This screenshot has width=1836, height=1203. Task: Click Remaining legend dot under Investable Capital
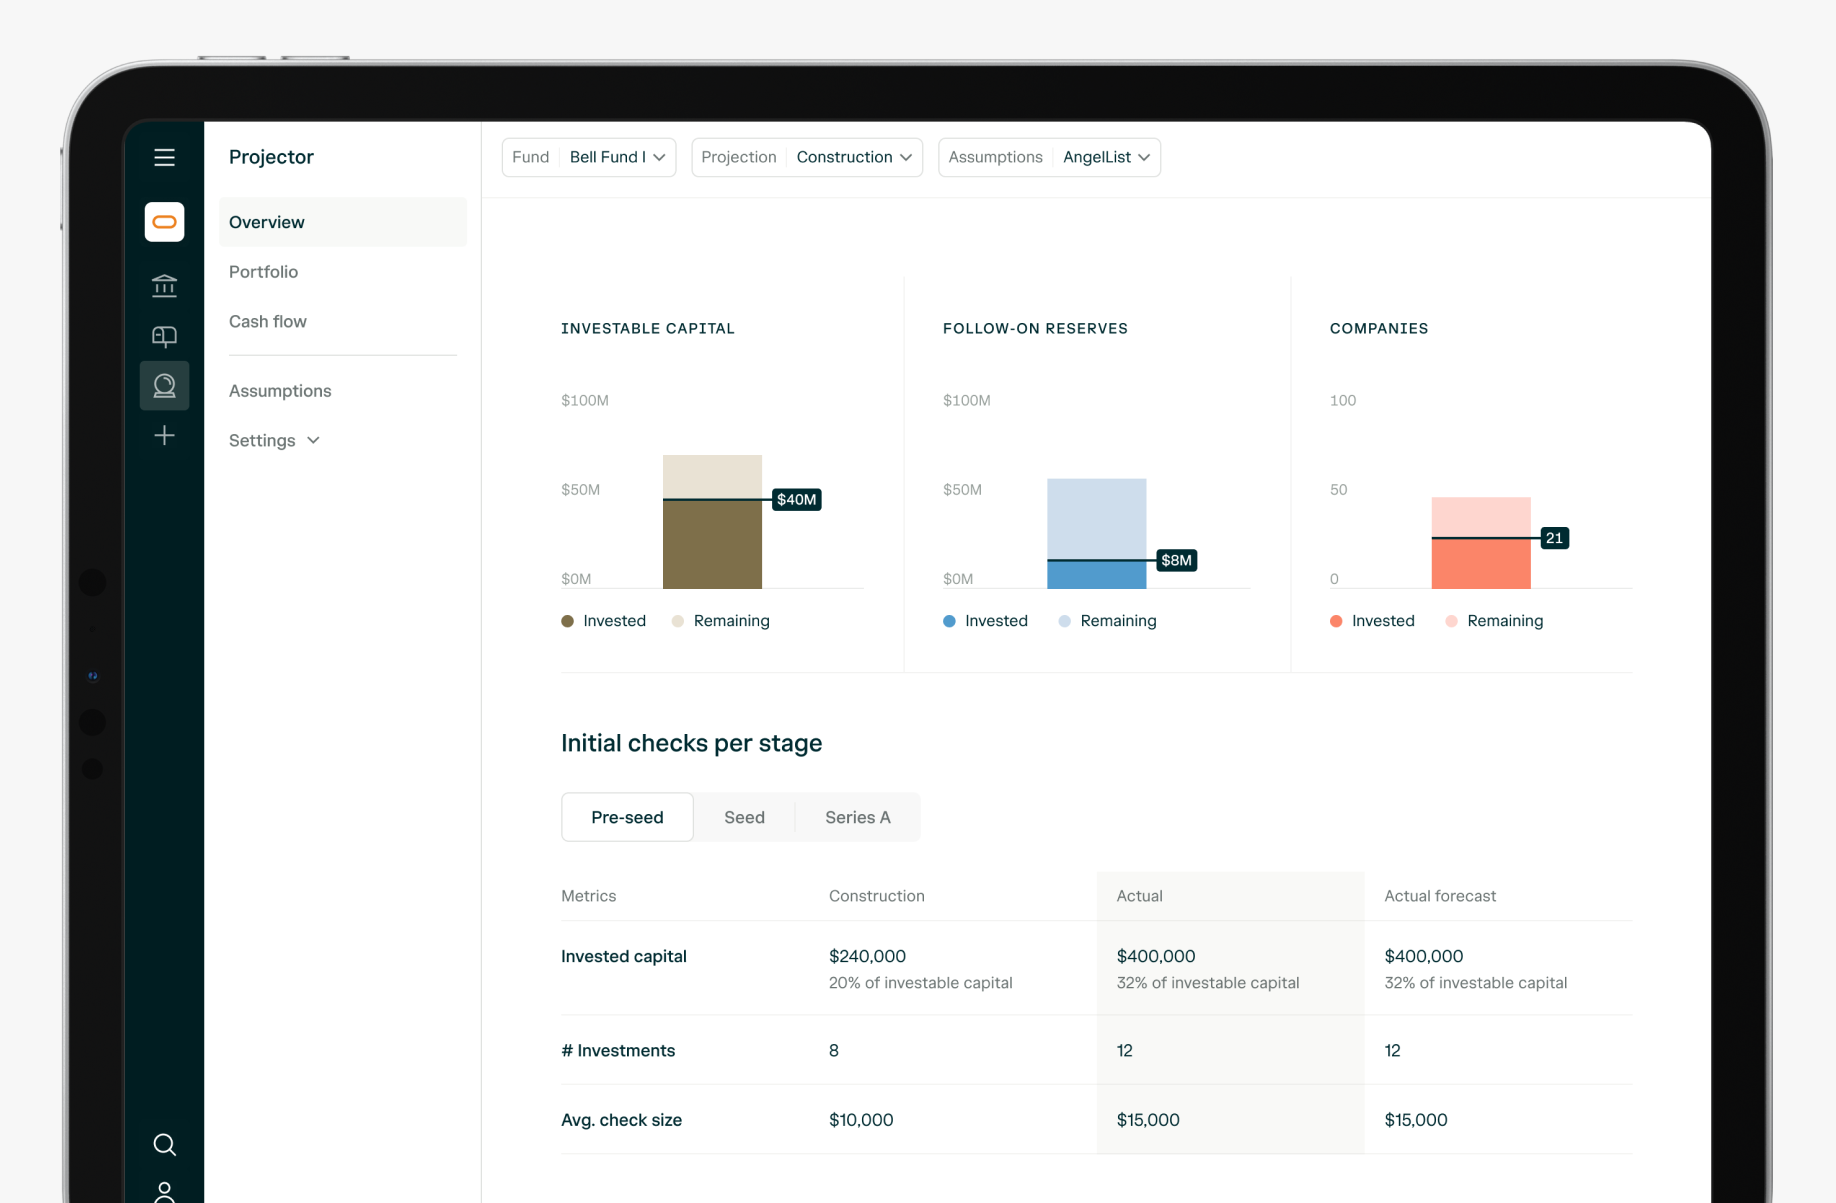coord(678,621)
